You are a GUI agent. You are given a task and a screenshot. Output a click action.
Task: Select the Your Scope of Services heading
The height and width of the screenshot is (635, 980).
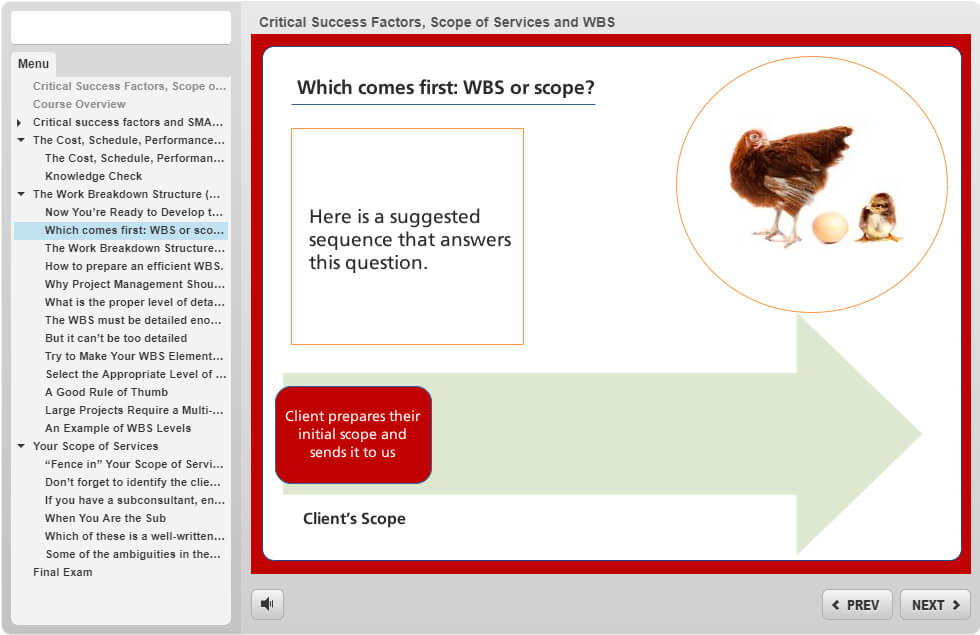pos(96,446)
